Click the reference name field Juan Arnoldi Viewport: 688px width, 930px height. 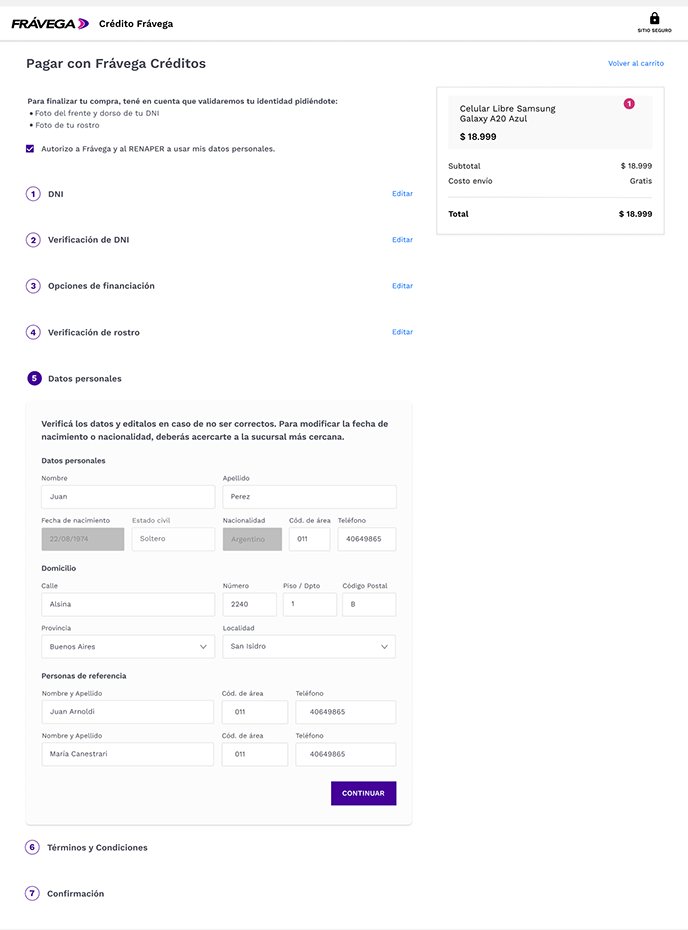click(x=128, y=712)
